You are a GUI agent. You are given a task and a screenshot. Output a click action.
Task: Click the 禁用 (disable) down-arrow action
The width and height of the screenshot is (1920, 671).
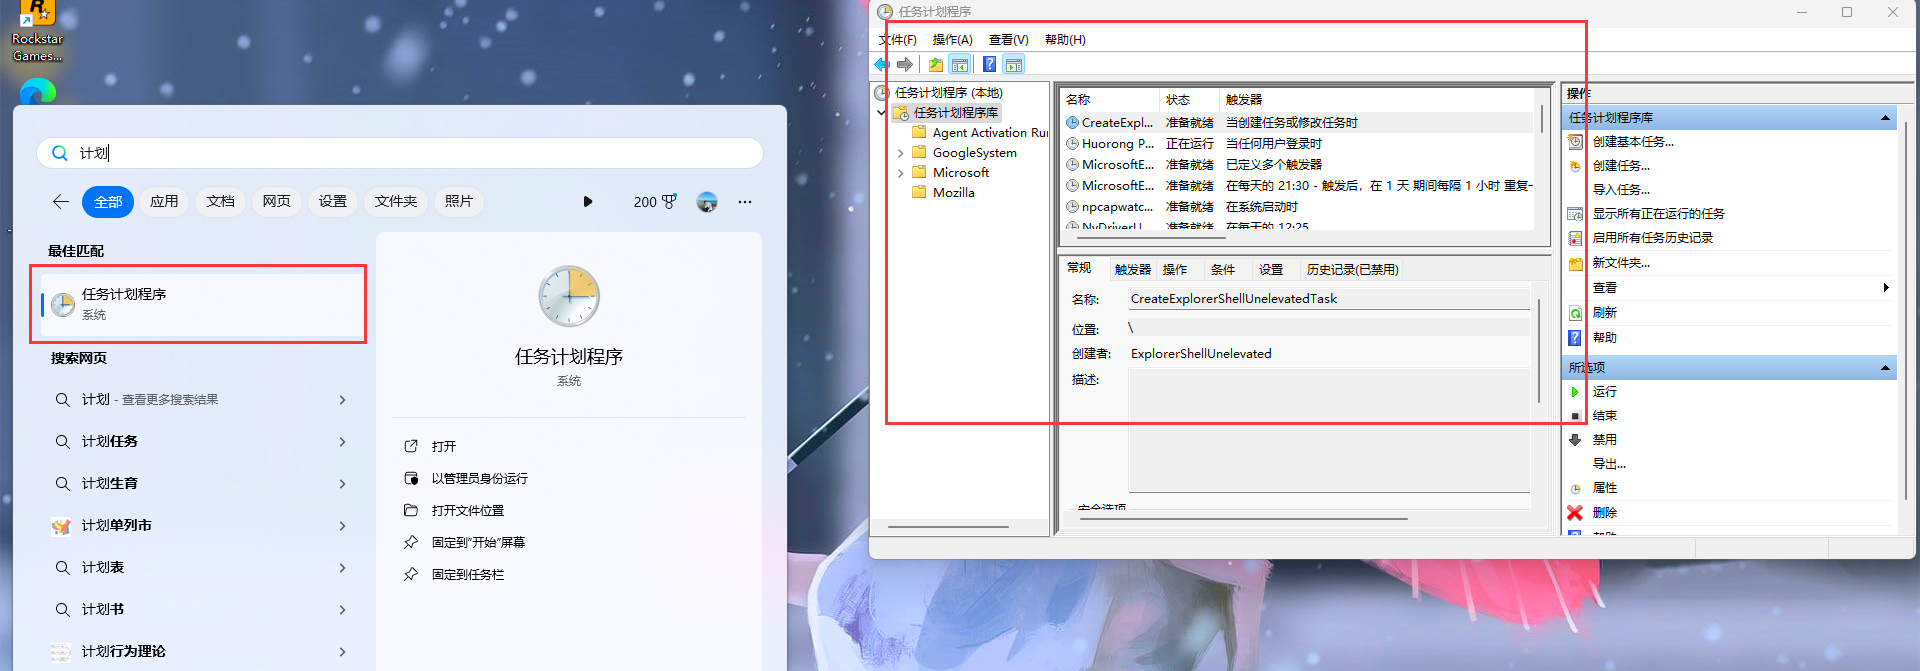coord(1604,440)
